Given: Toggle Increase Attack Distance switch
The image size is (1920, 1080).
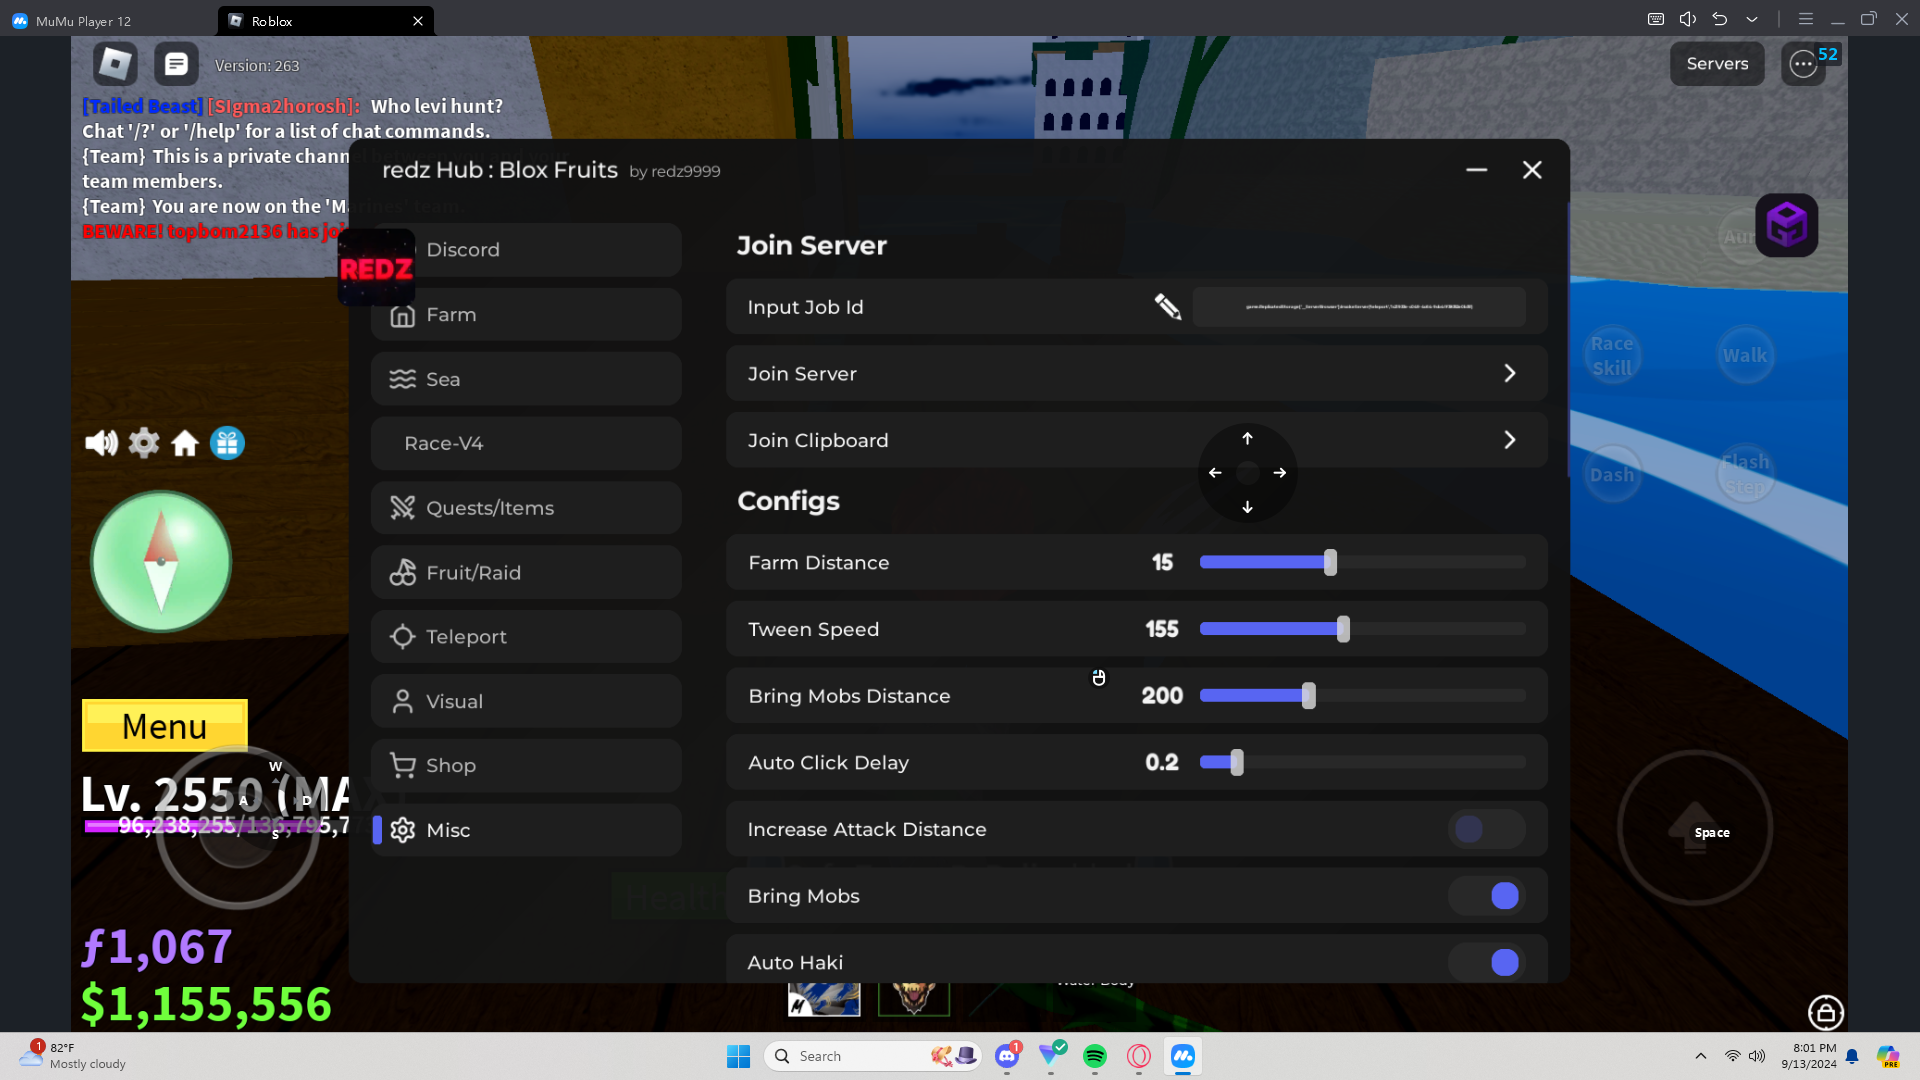Looking at the screenshot, I should (x=1487, y=829).
